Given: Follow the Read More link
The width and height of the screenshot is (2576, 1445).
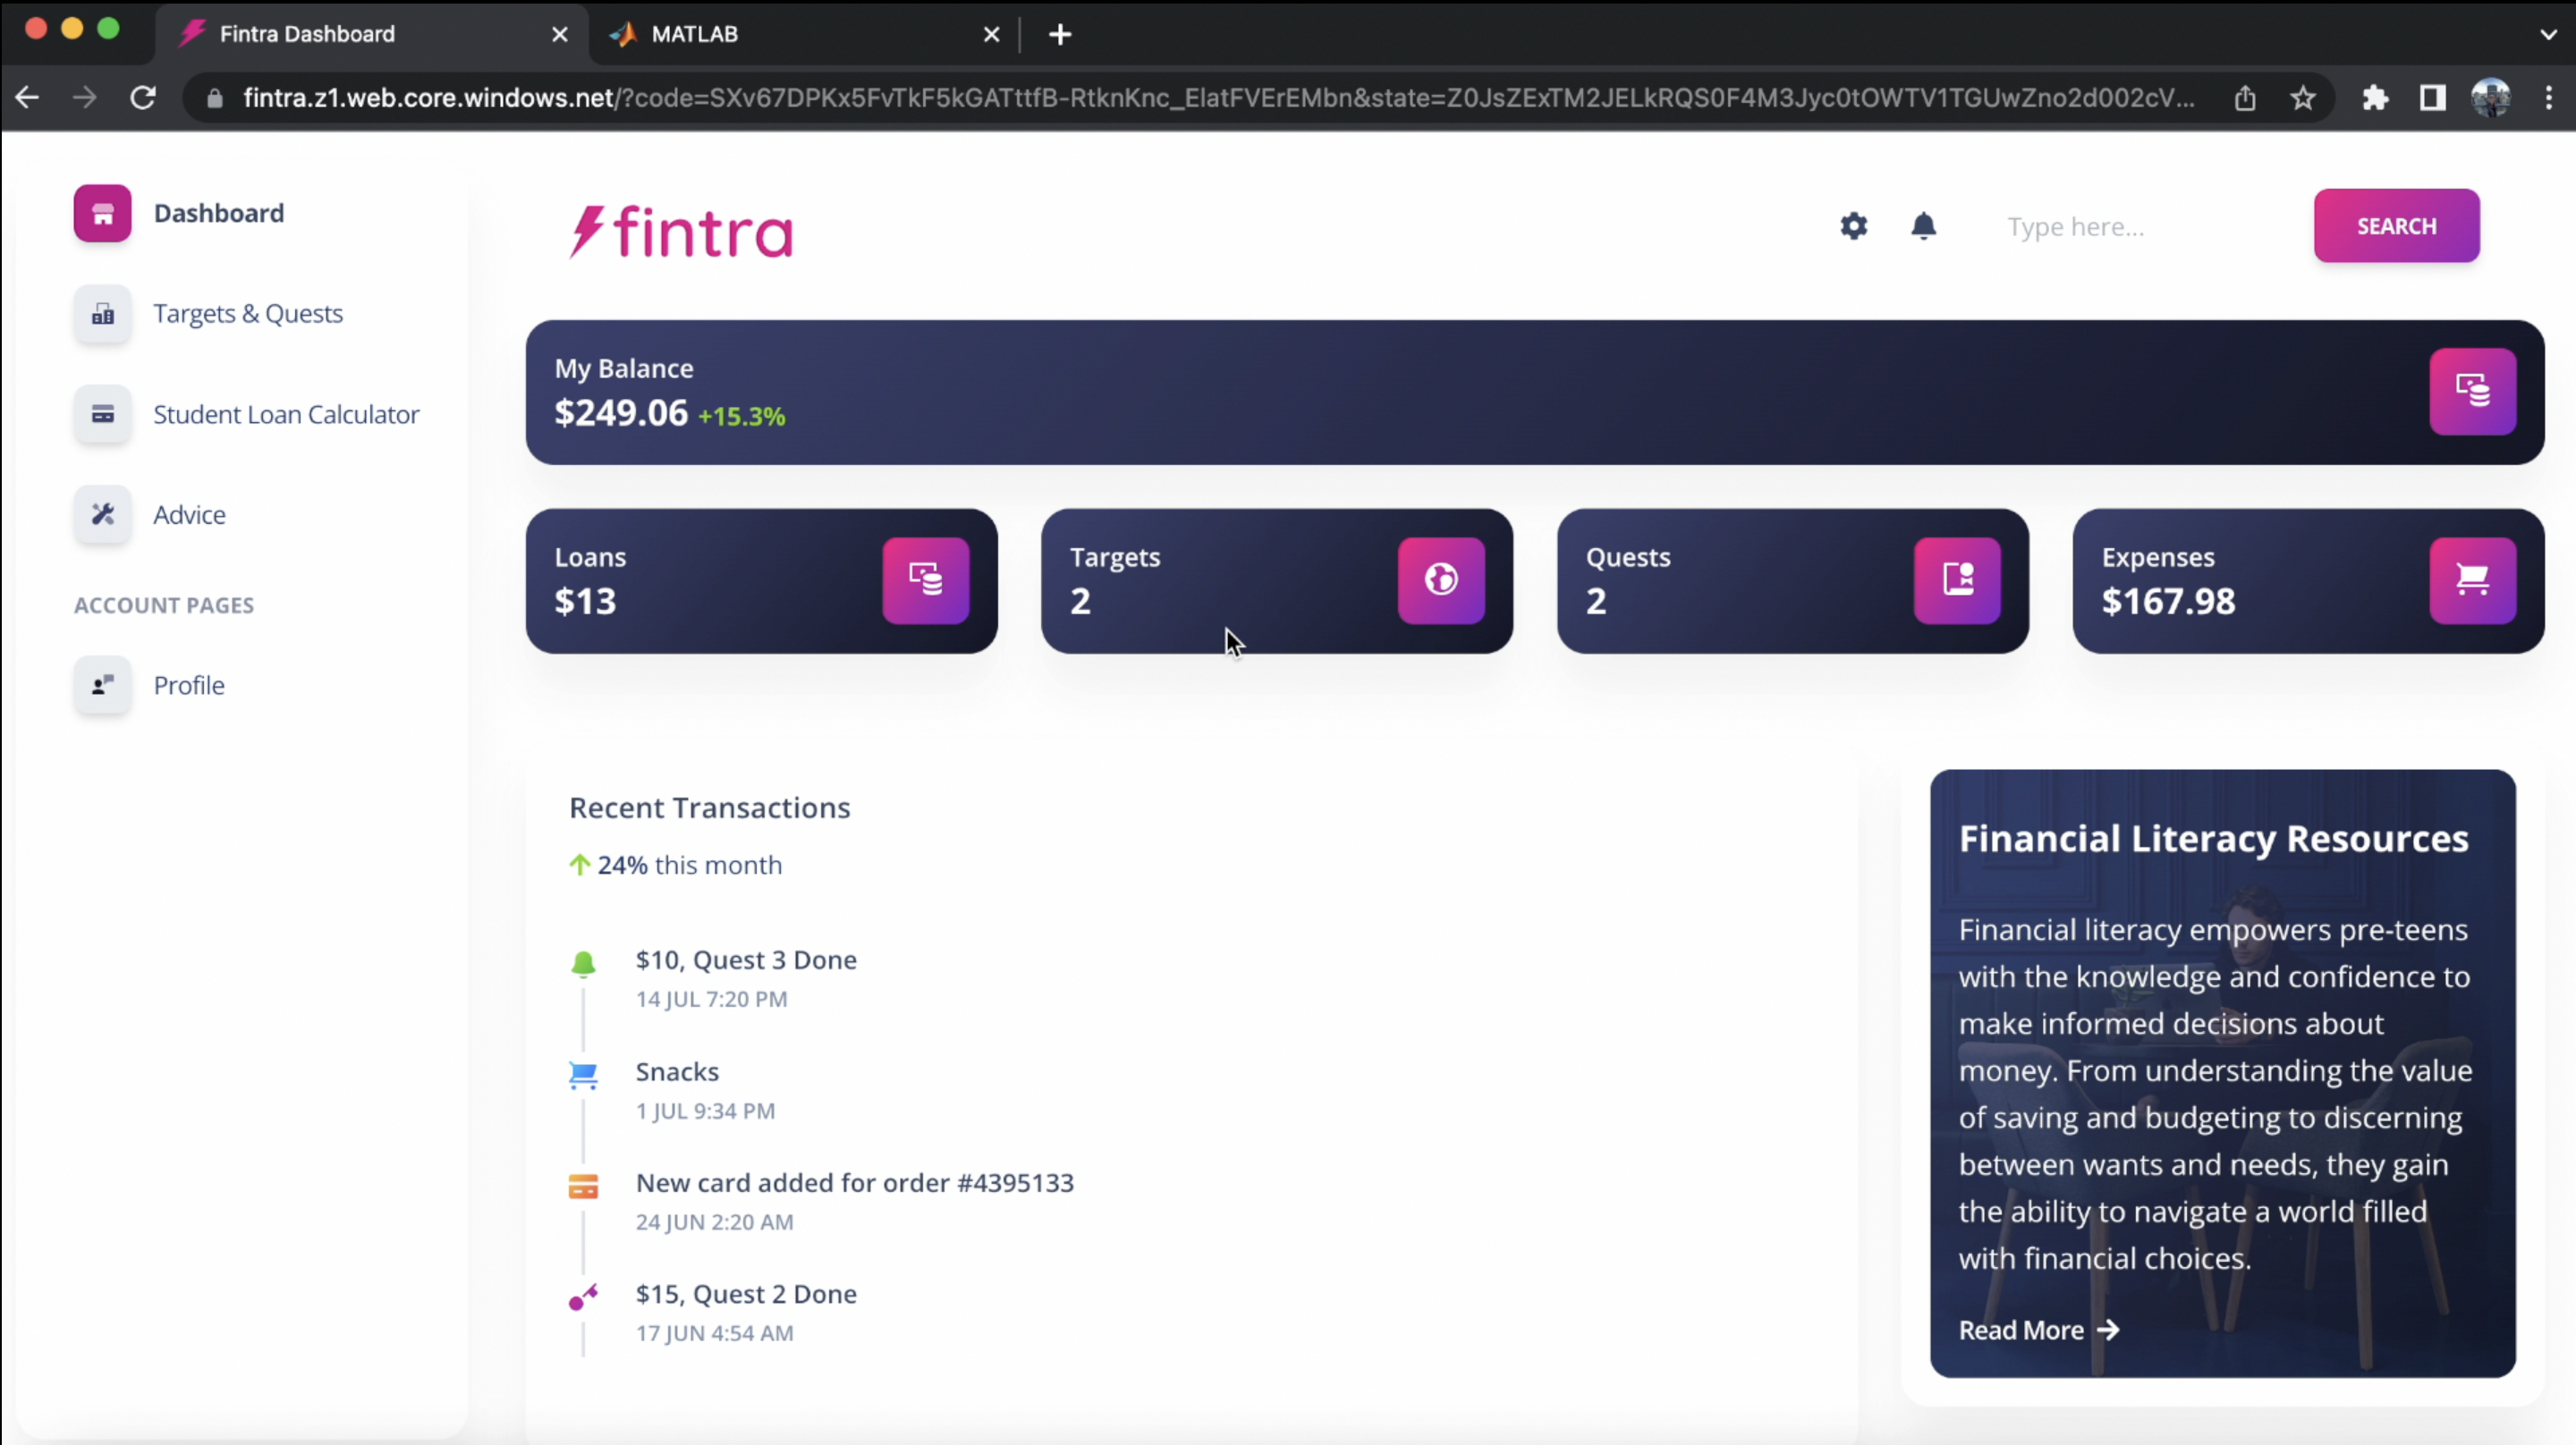Looking at the screenshot, I should click(x=2037, y=1330).
